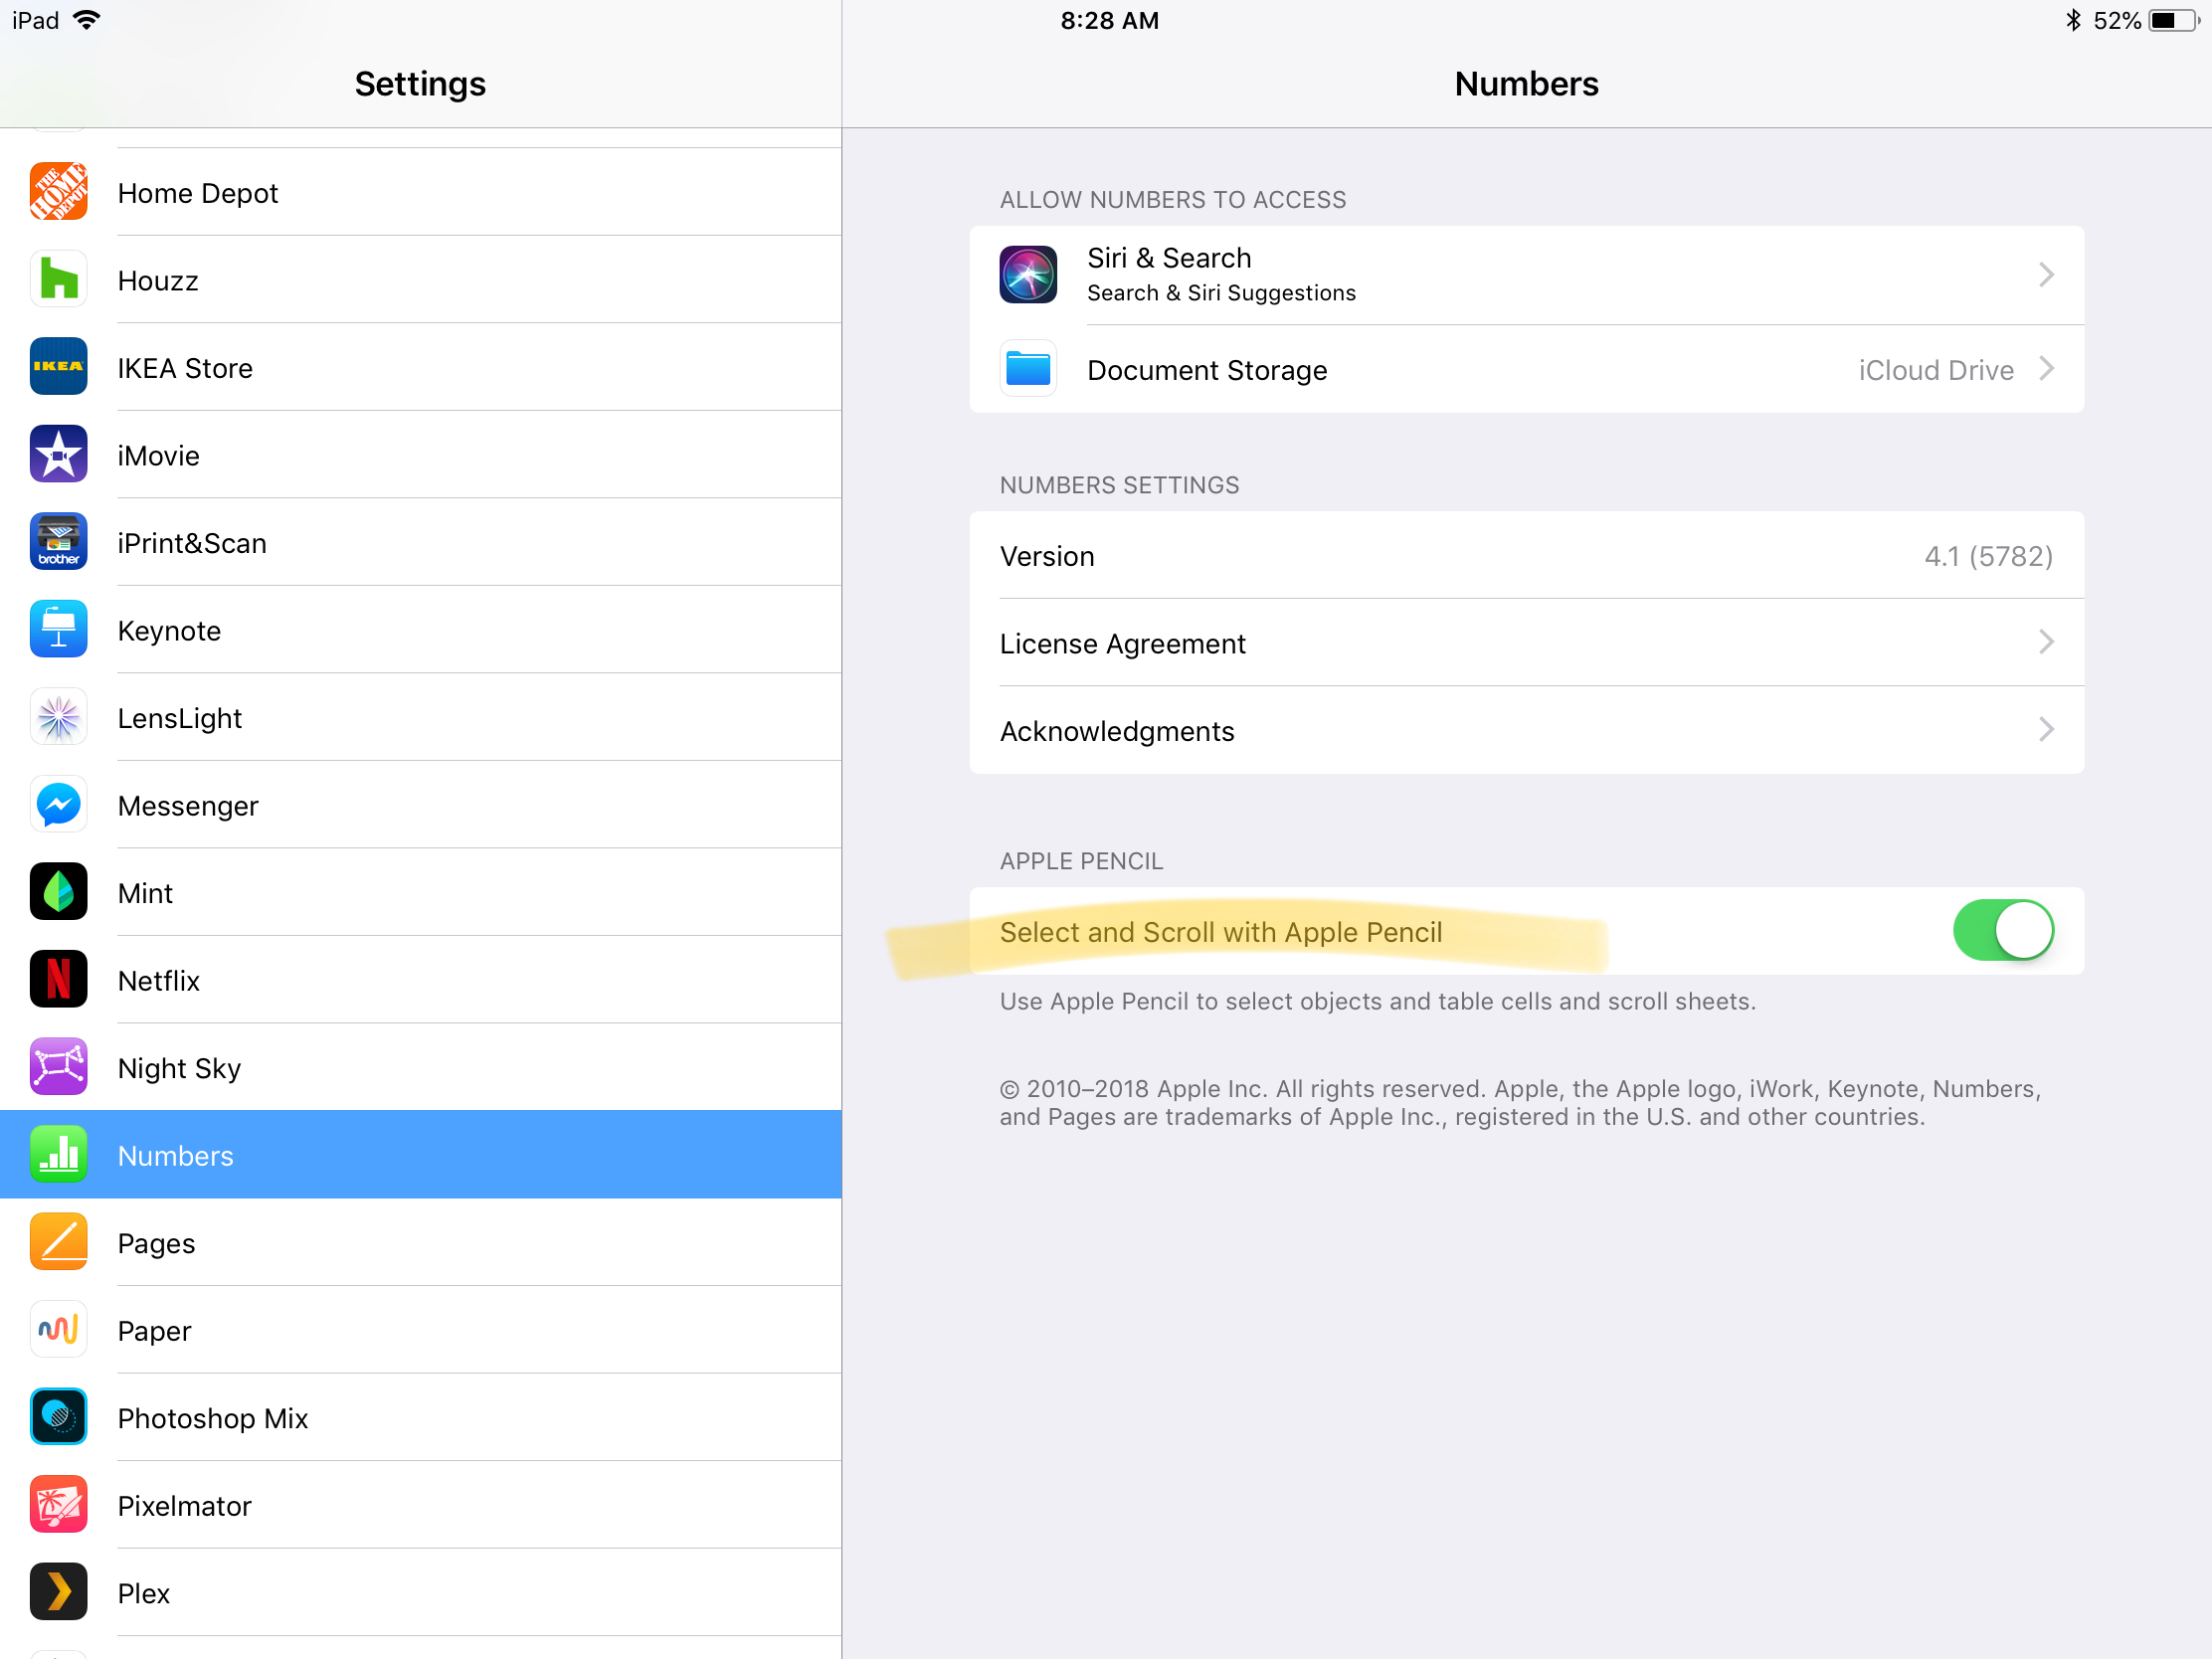Tap the LensLight app icon
This screenshot has height=1659, width=2212.
(58, 716)
